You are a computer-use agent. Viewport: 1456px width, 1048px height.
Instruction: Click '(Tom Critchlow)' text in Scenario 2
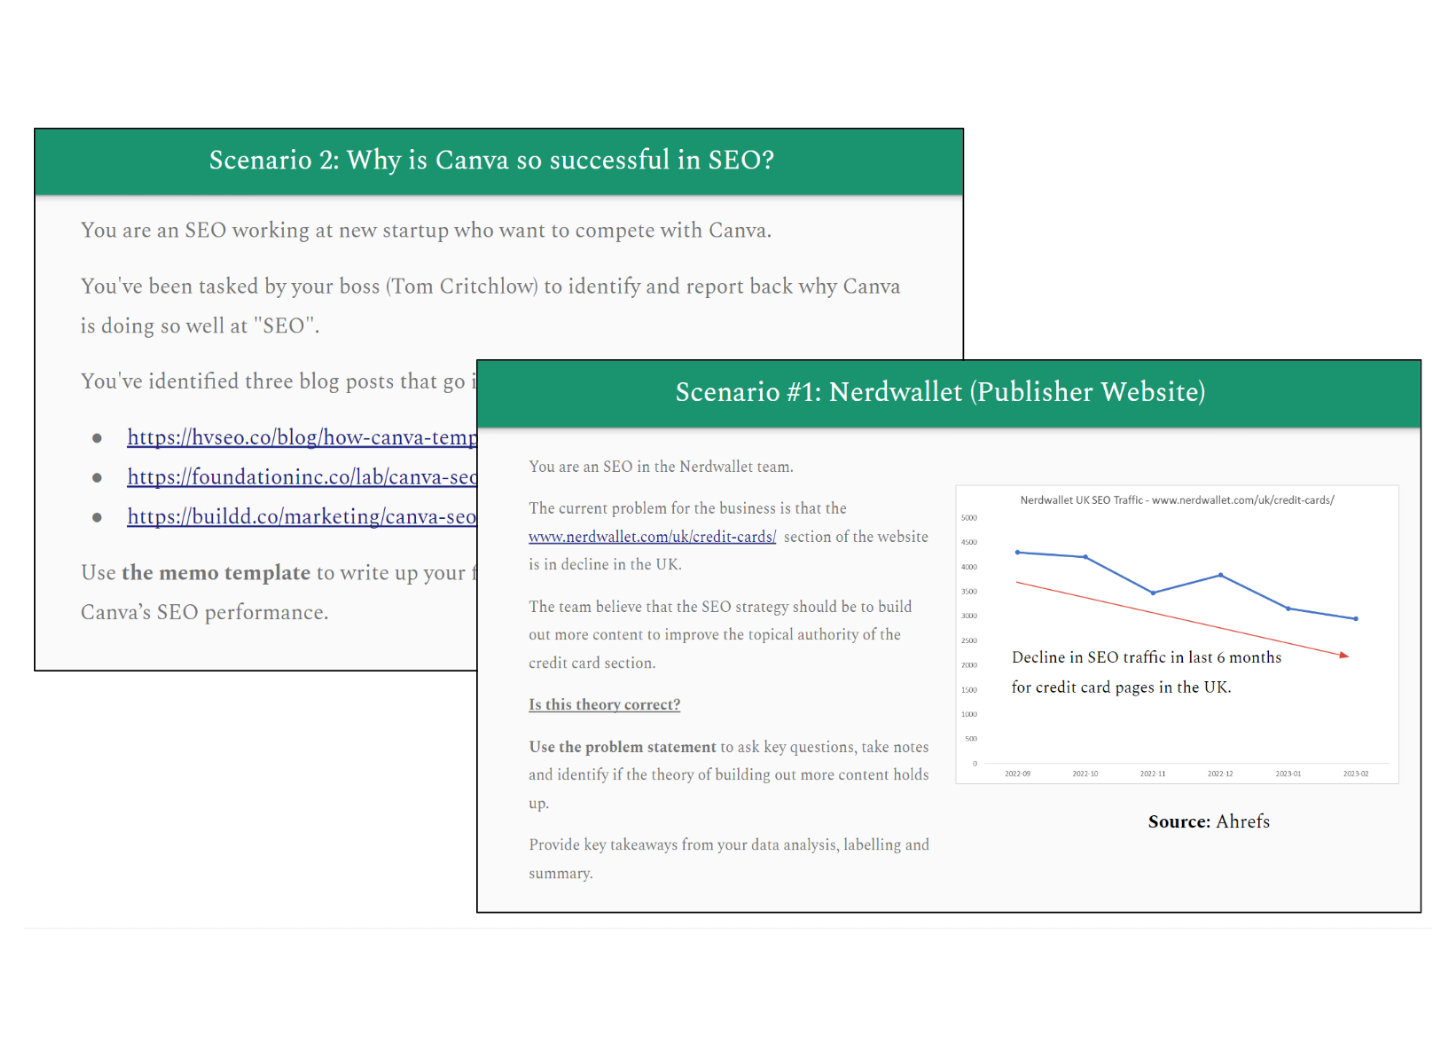click(x=462, y=287)
